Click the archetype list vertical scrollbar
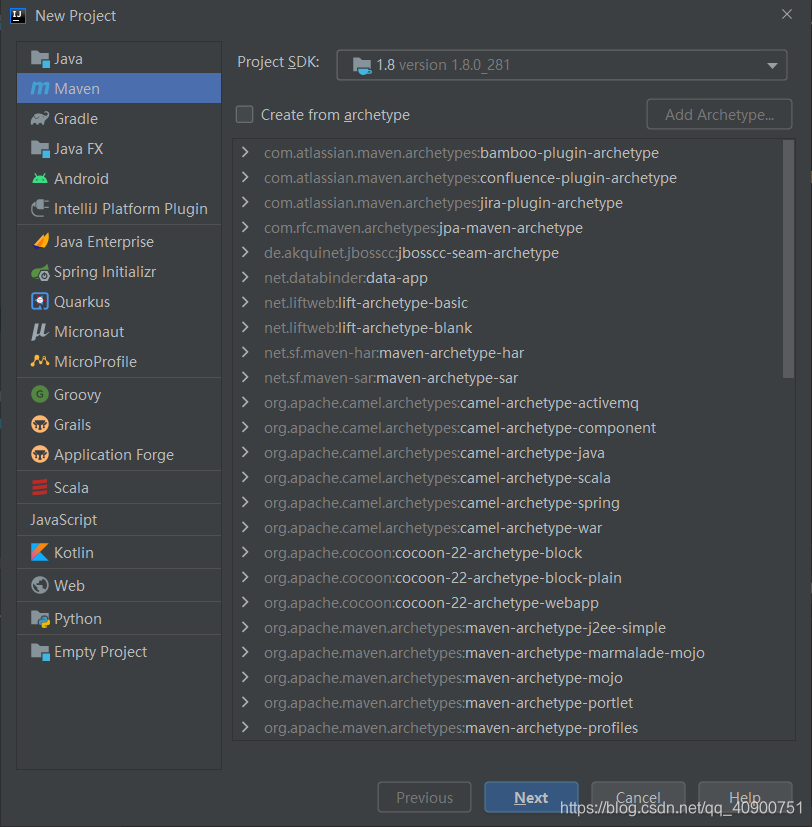The height and width of the screenshot is (827, 812). (788, 258)
